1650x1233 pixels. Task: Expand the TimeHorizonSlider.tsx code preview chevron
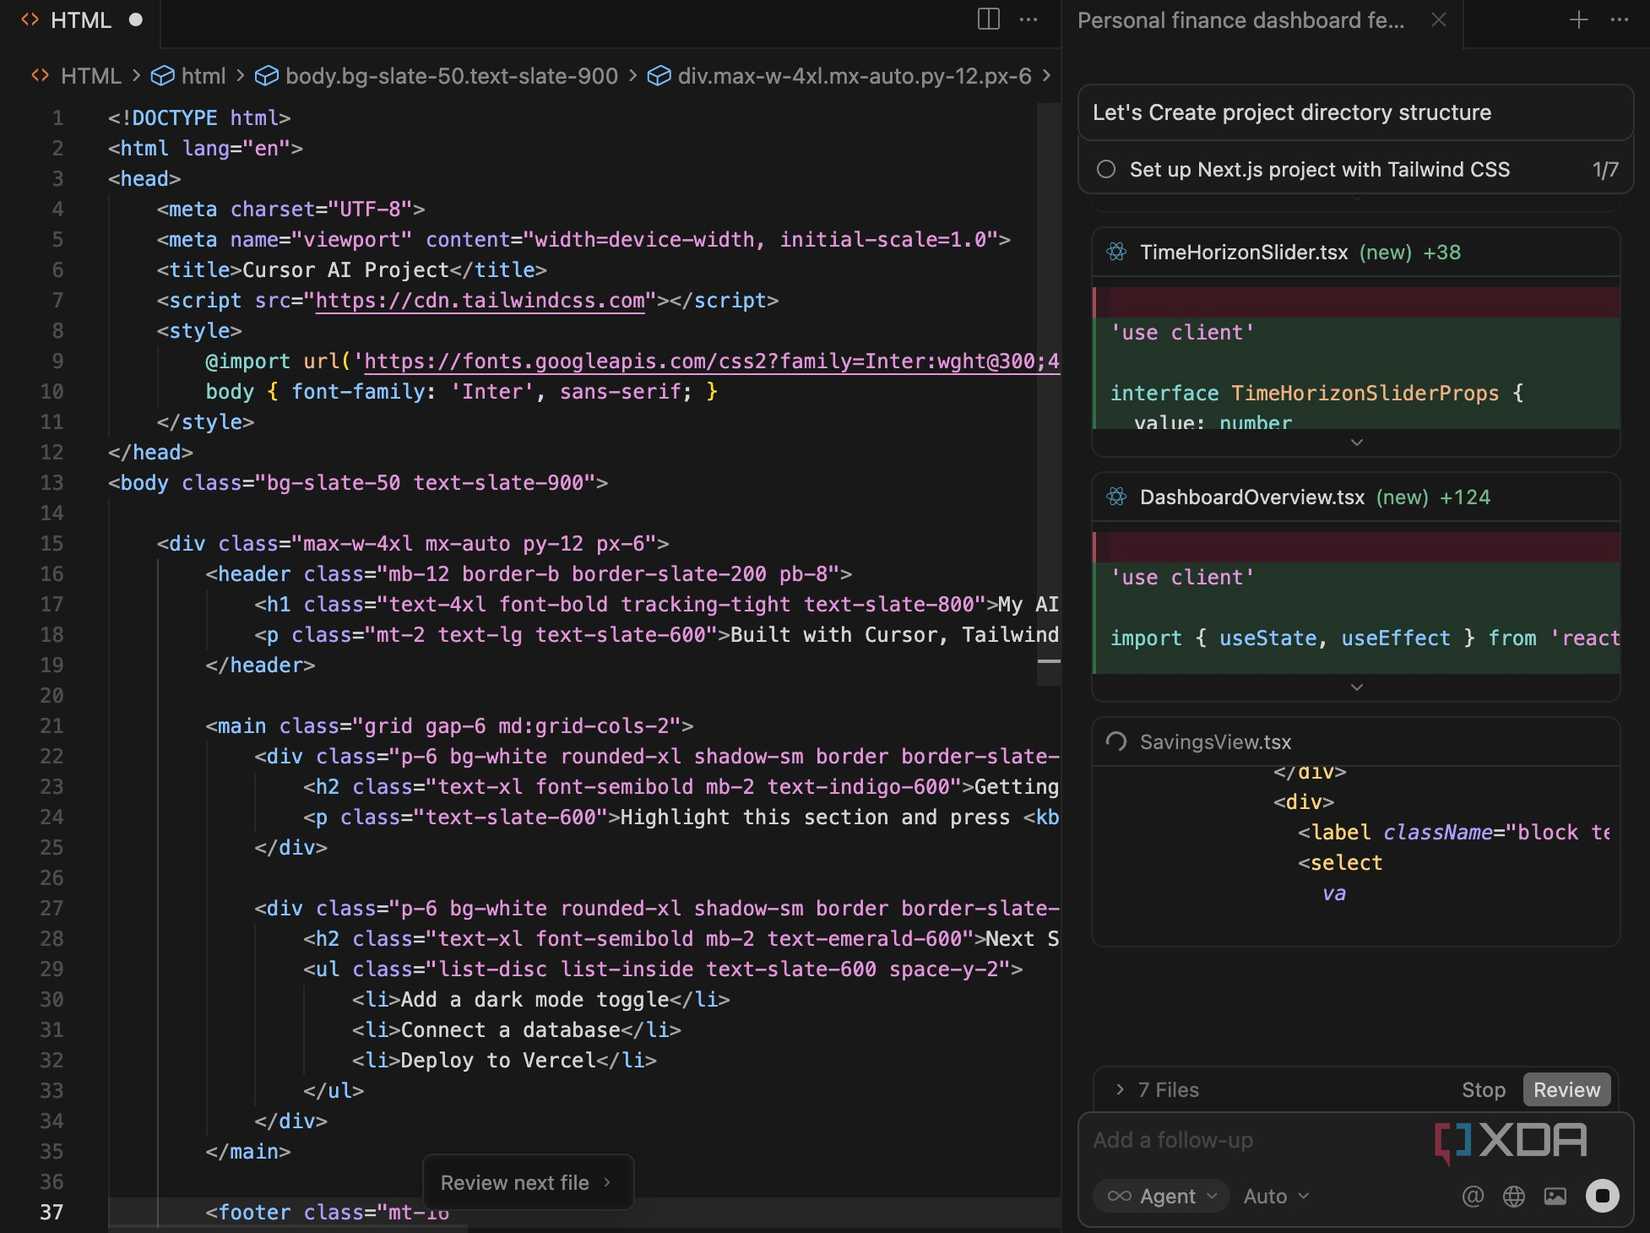click(1356, 442)
